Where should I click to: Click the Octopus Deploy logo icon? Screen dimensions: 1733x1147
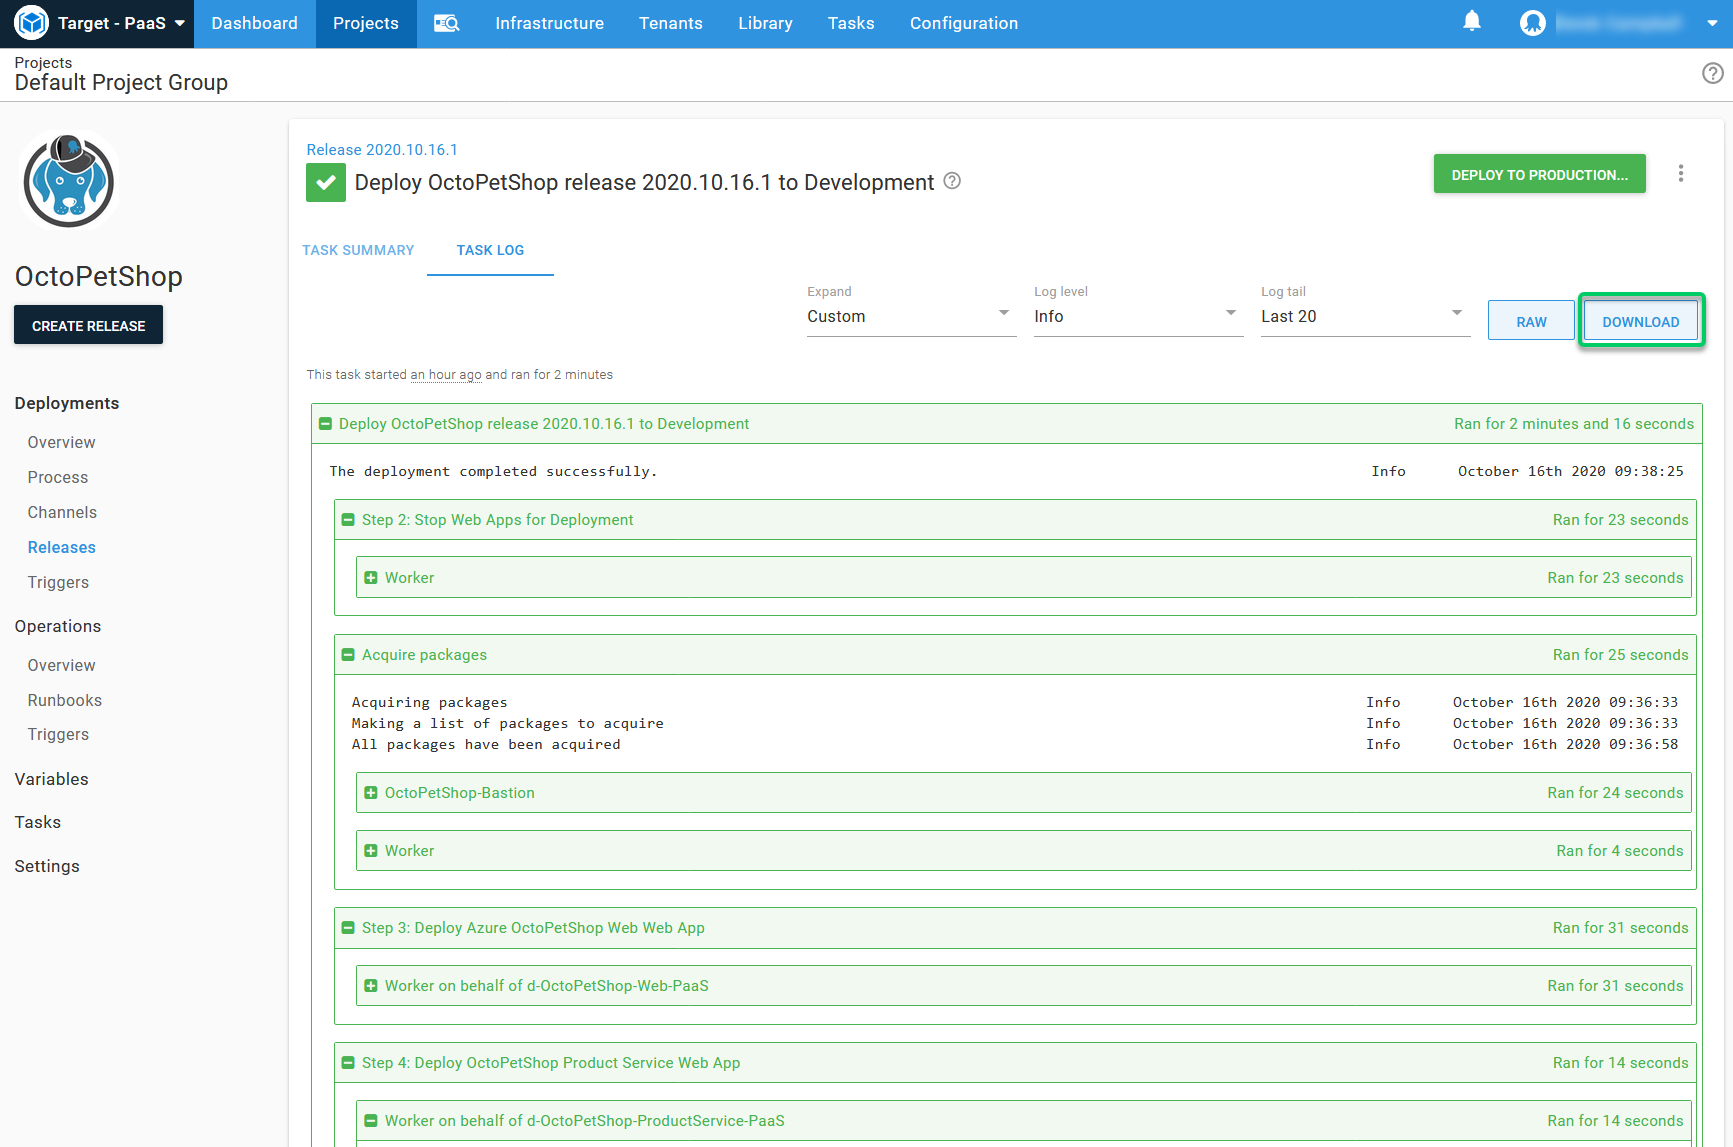click(31, 23)
